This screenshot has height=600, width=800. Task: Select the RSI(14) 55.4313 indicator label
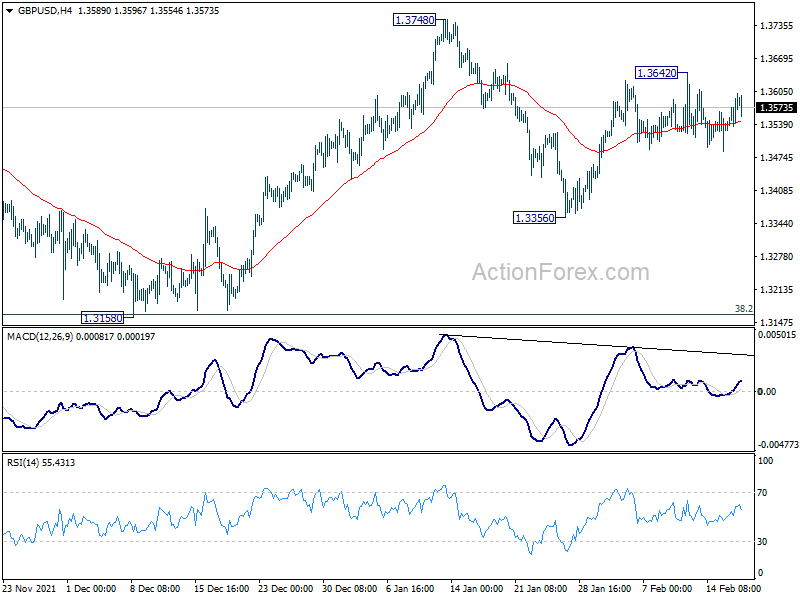click(x=41, y=463)
